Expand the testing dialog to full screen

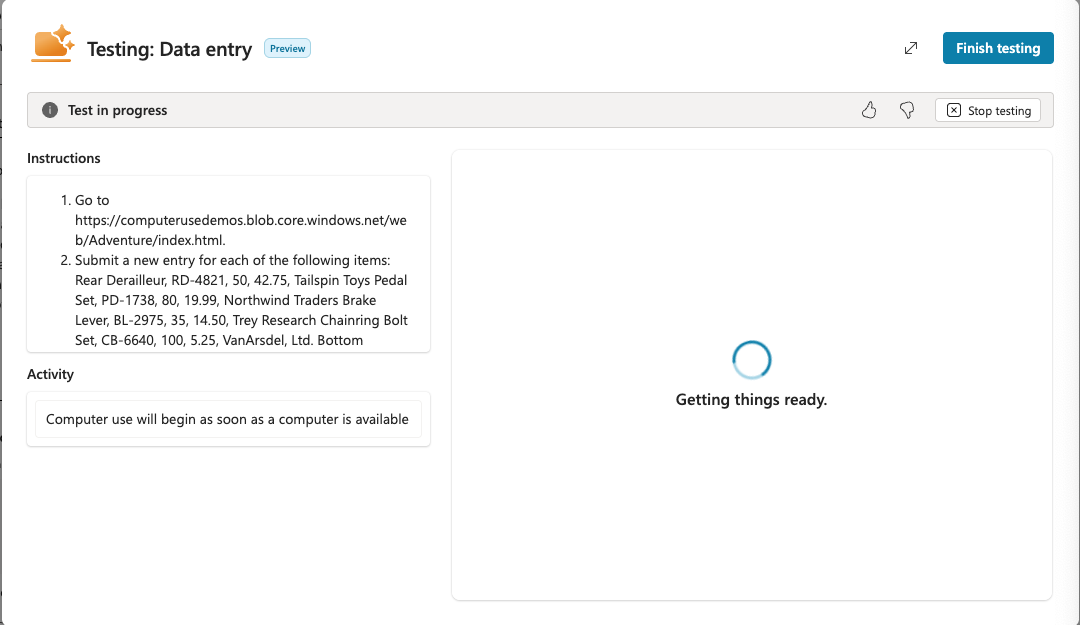pos(910,48)
